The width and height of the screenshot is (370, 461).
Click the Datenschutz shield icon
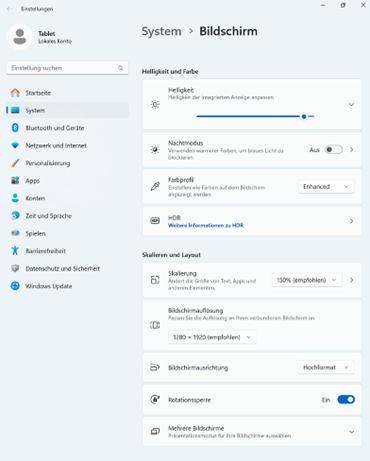tap(15, 268)
